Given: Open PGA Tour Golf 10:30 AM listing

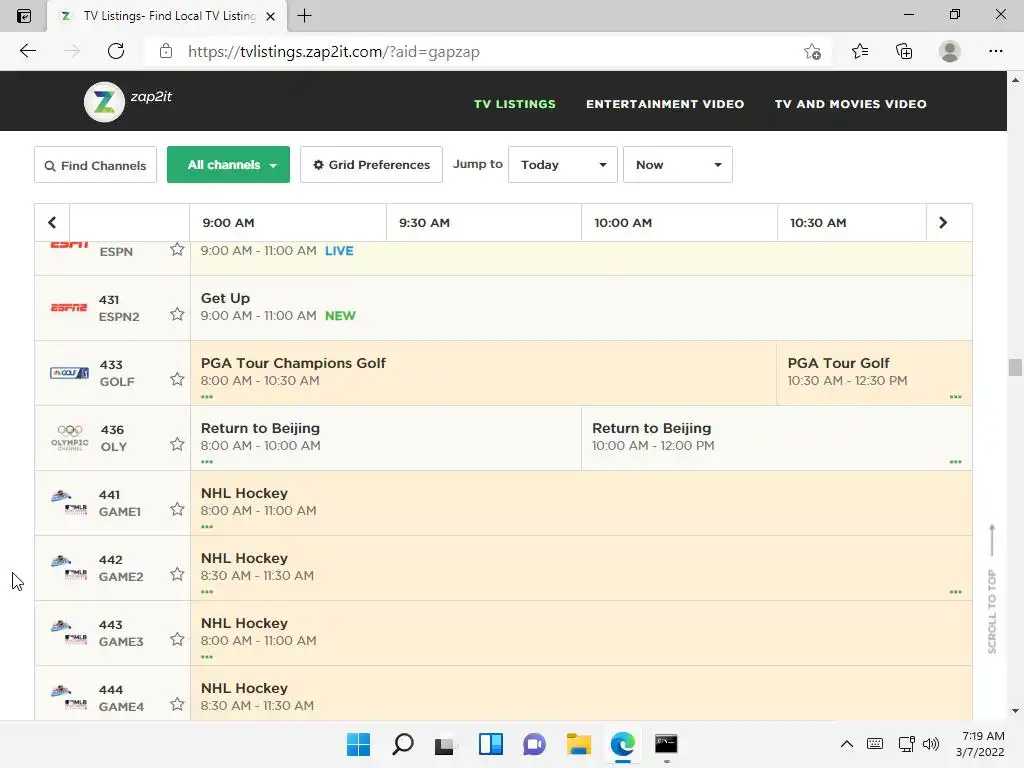Looking at the screenshot, I should pyautogui.click(x=874, y=373).
